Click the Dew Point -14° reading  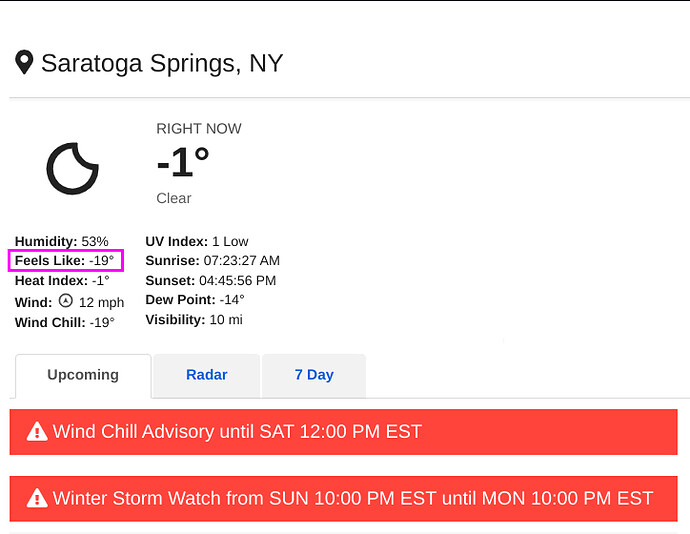tap(195, 300)
